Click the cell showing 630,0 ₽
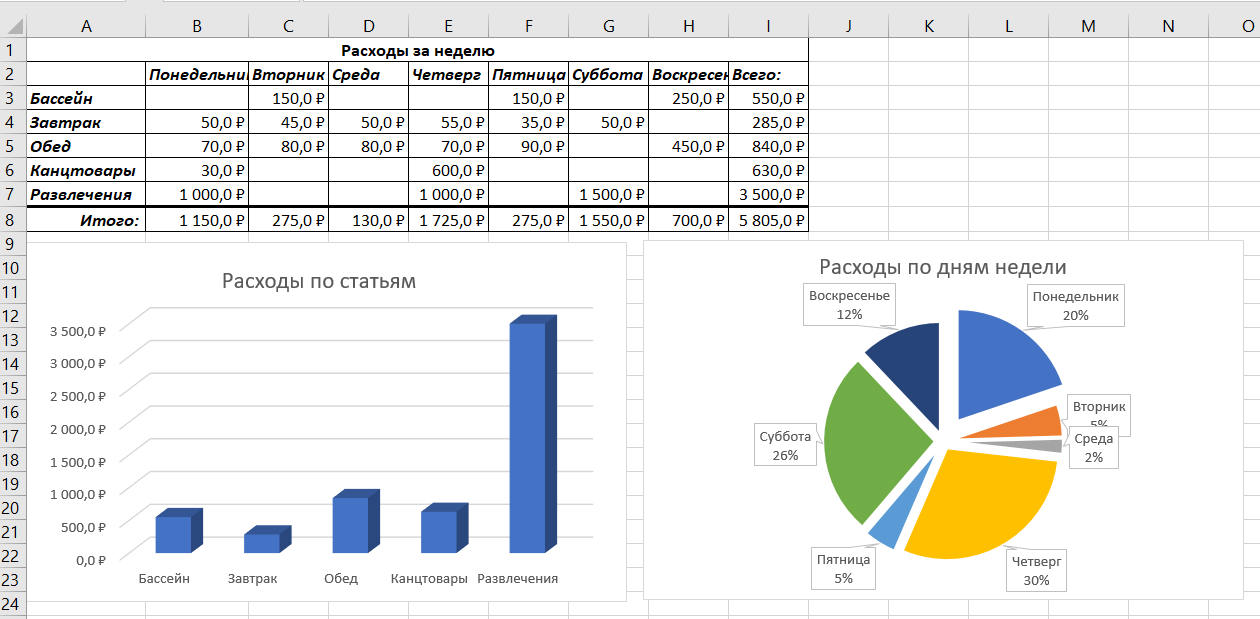Screen dimensions: 1260x619 tap(768, 171)
